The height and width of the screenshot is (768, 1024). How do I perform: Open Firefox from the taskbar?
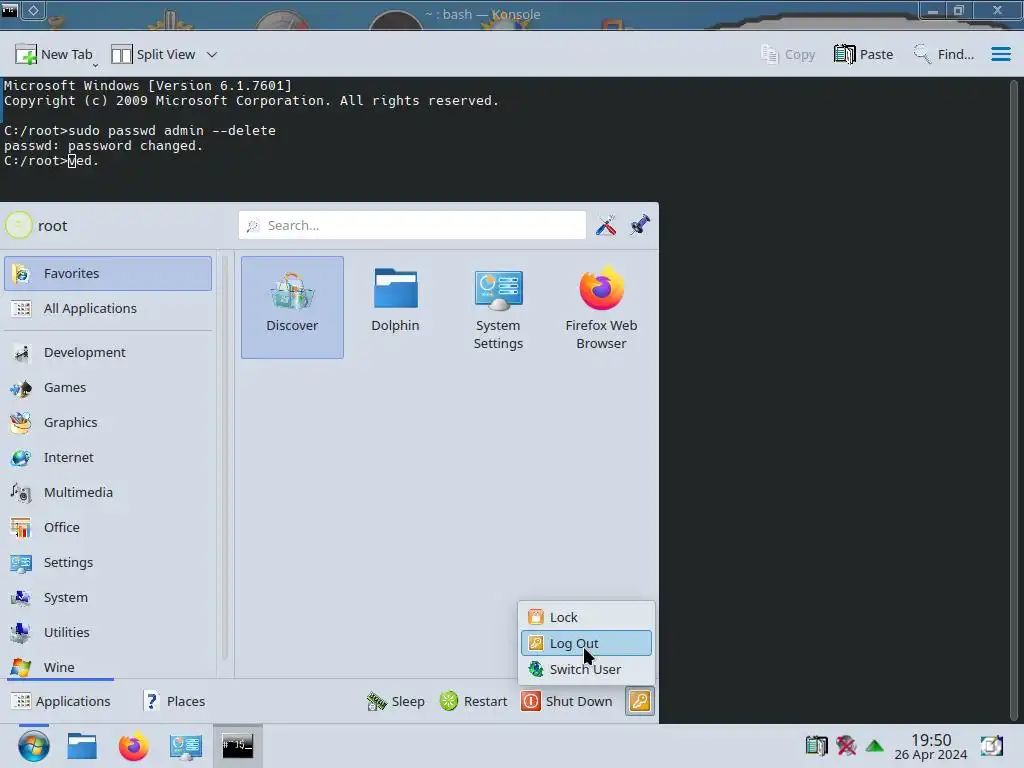tap(133, 746)
